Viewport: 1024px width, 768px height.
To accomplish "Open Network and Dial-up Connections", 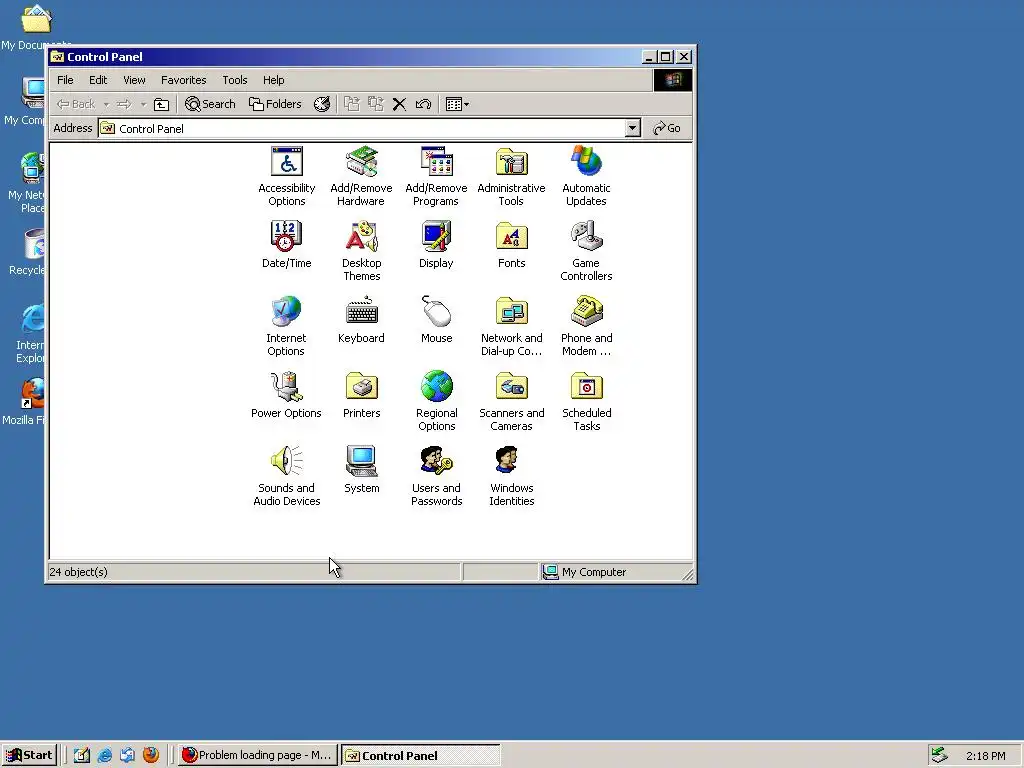I will [x=511, y=327].
